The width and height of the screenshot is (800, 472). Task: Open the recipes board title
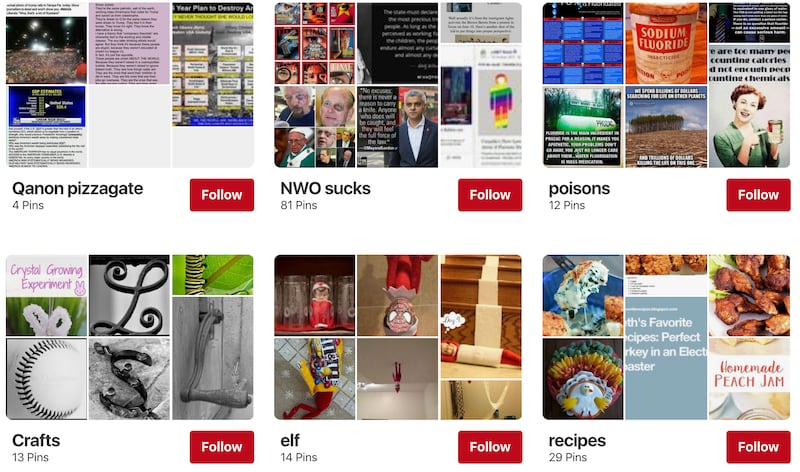[x=577, y=440]
